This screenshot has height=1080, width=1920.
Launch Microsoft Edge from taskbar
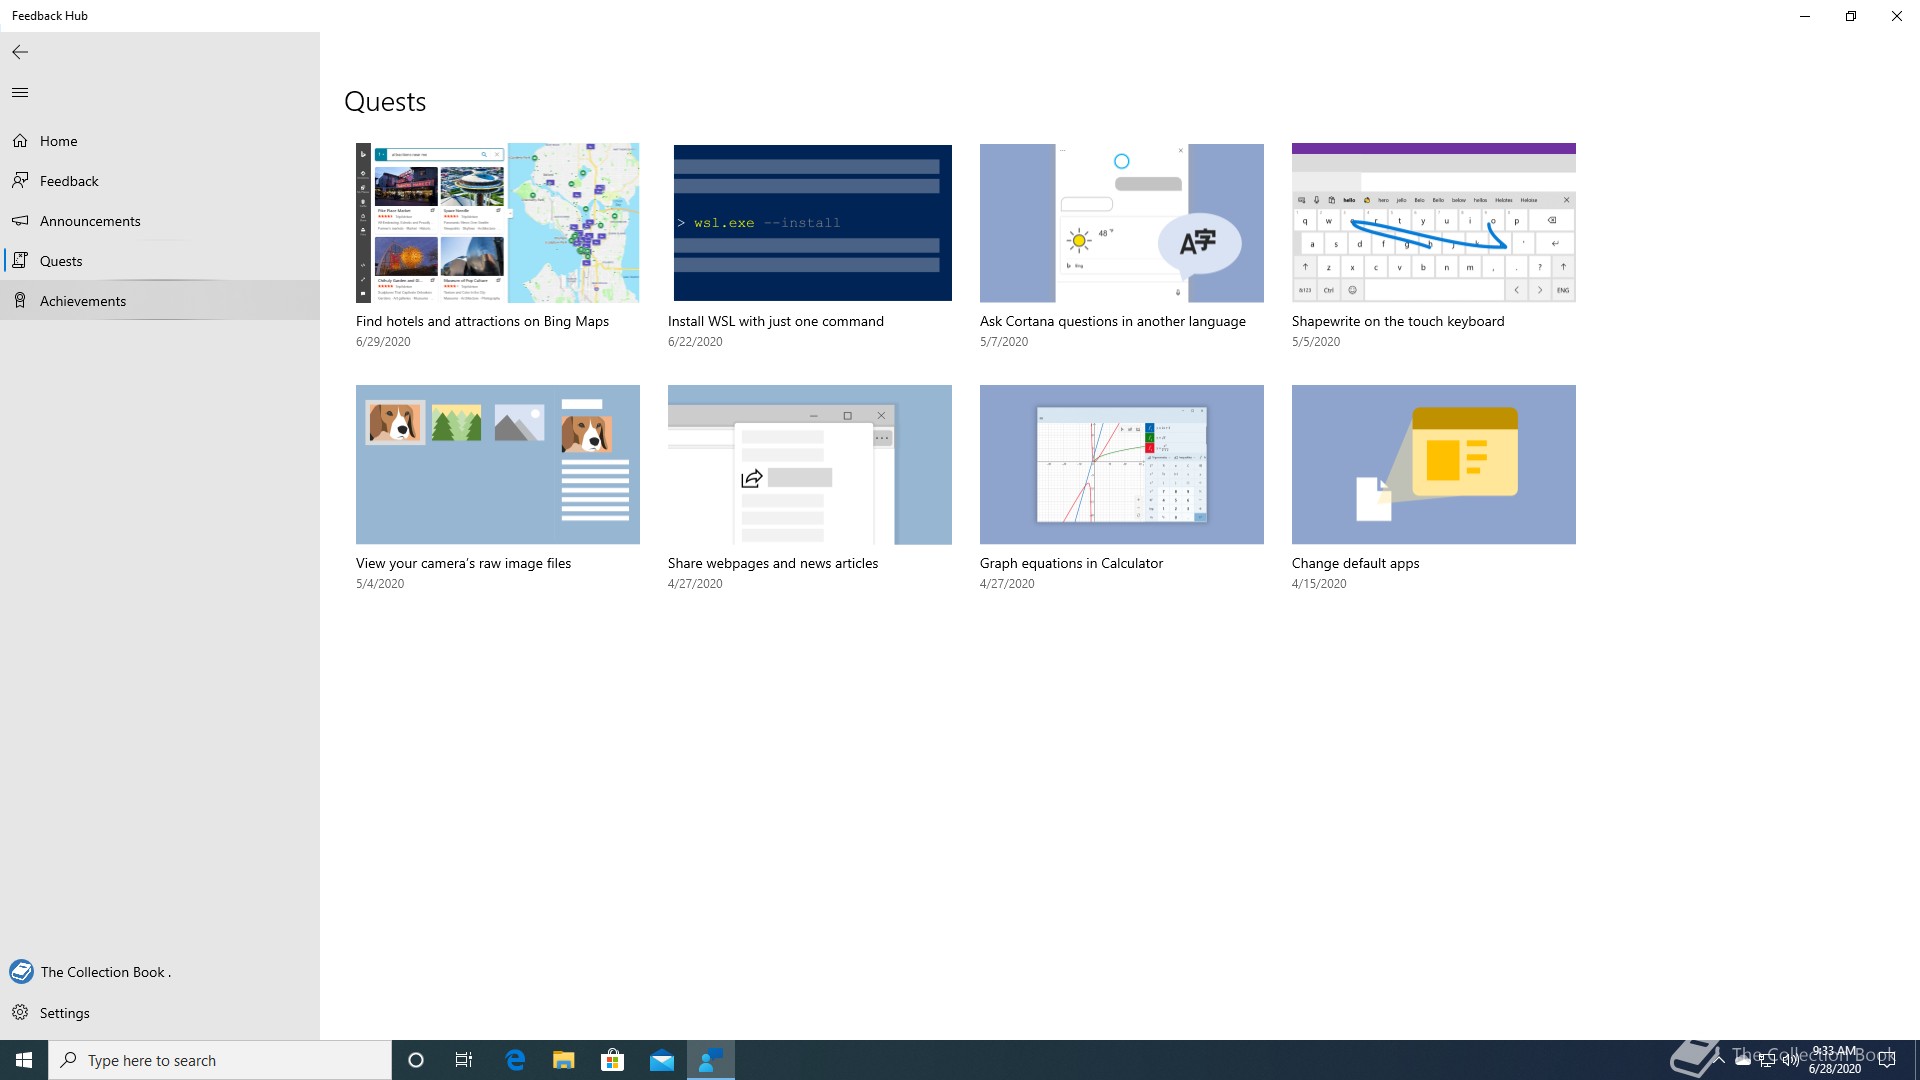pyautogui.click(x=515, y=1060)
